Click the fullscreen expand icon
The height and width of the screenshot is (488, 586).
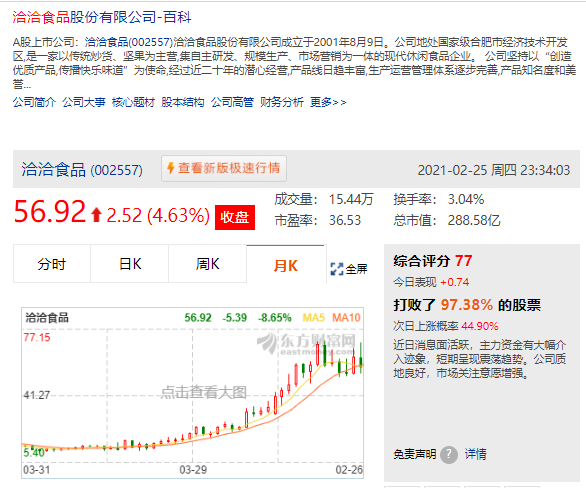click(337, 269)
